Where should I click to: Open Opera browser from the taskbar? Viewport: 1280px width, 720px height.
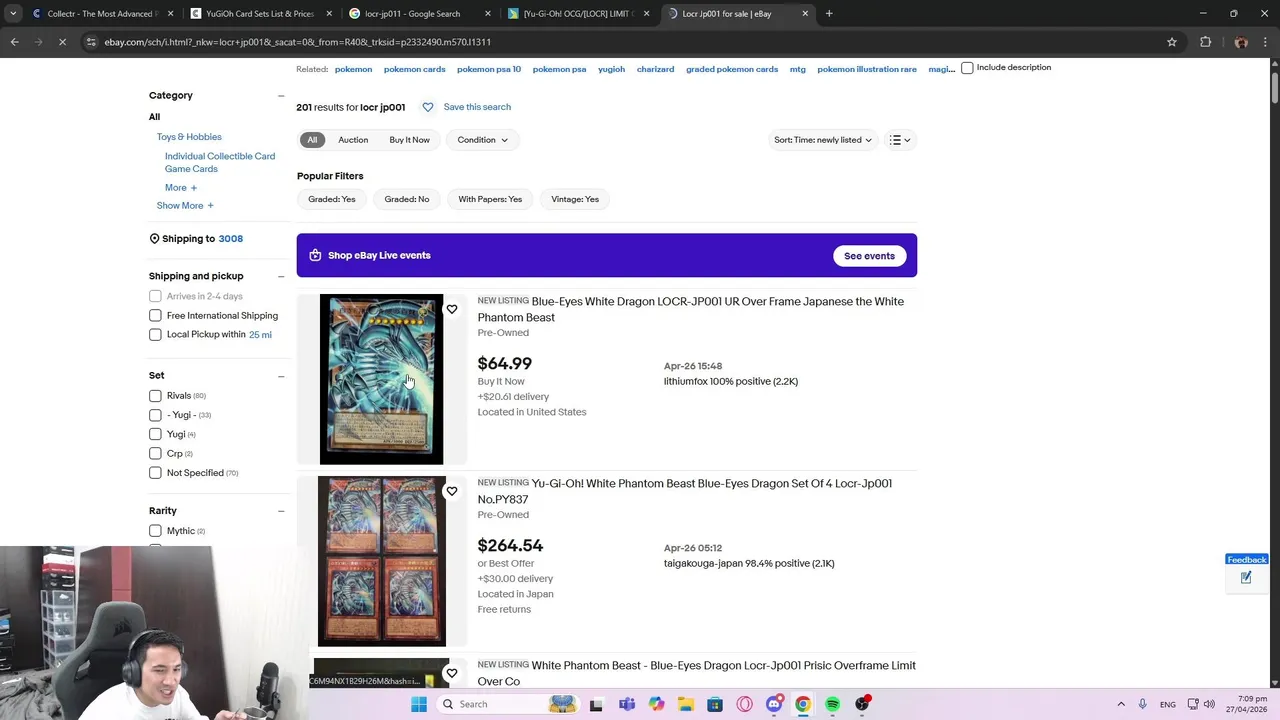pos(744,704)
